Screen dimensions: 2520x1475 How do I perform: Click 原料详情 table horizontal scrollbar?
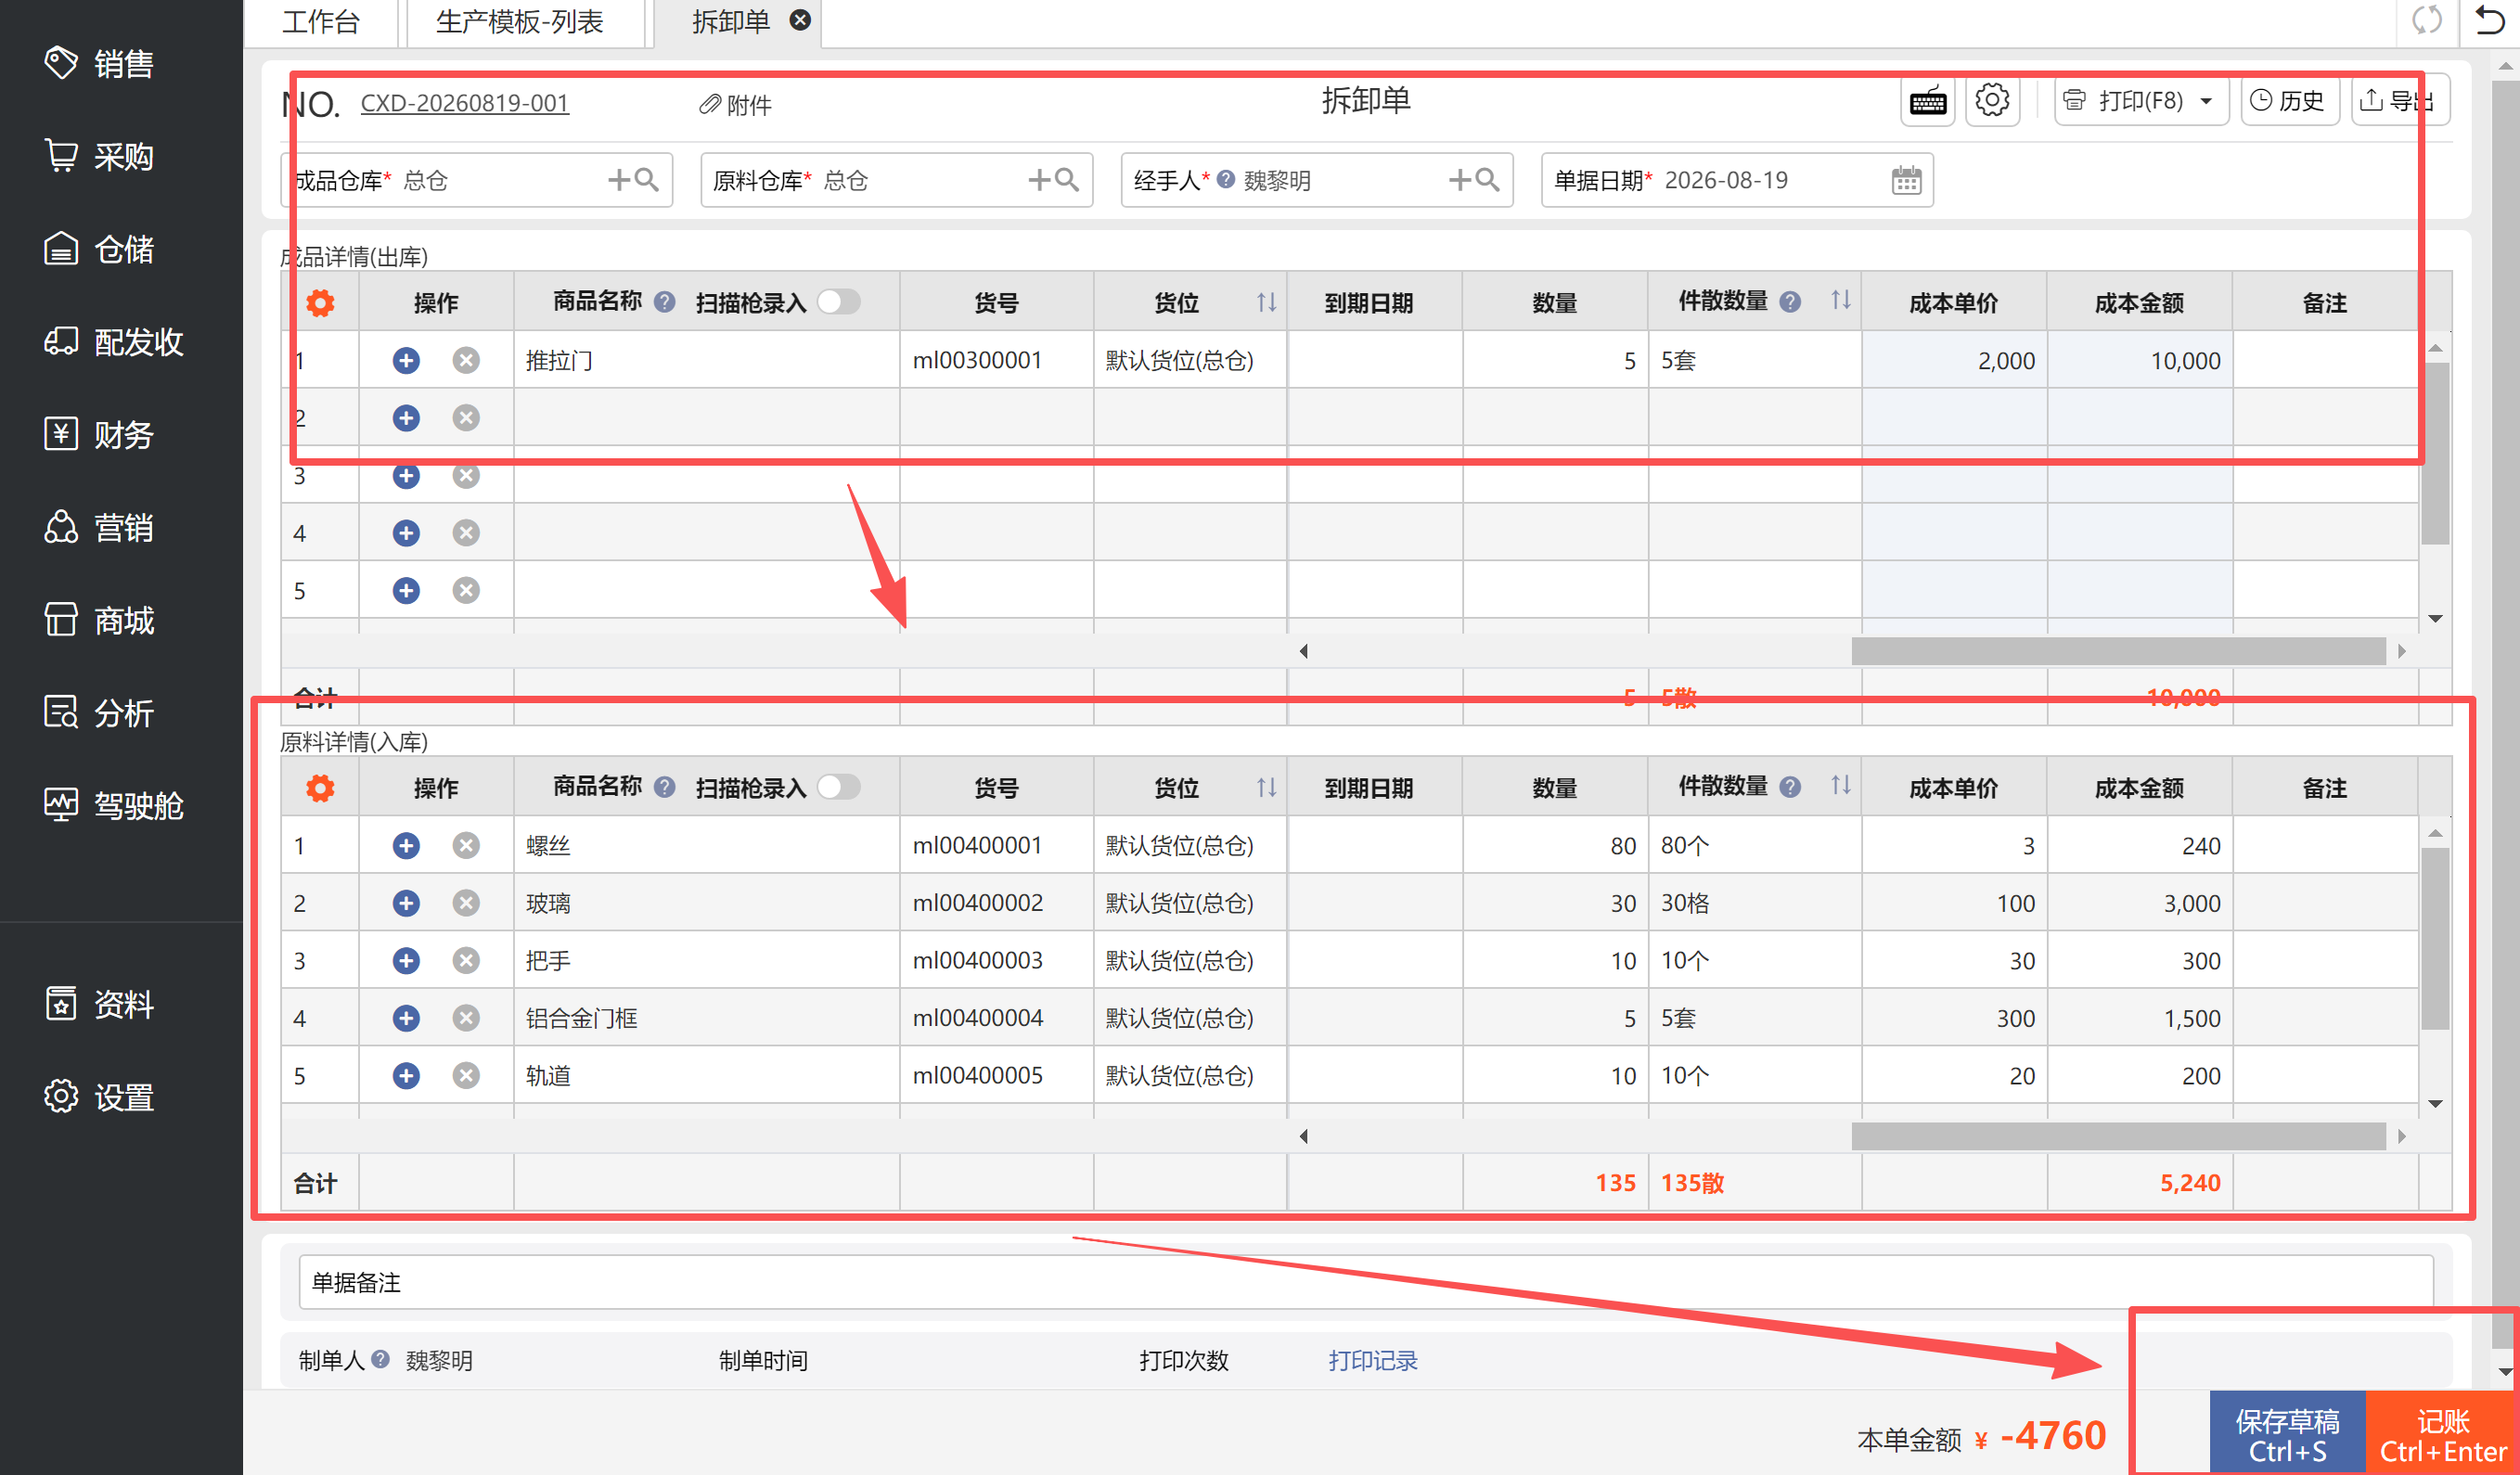pyautogui.click(x=2118, y=1136)
